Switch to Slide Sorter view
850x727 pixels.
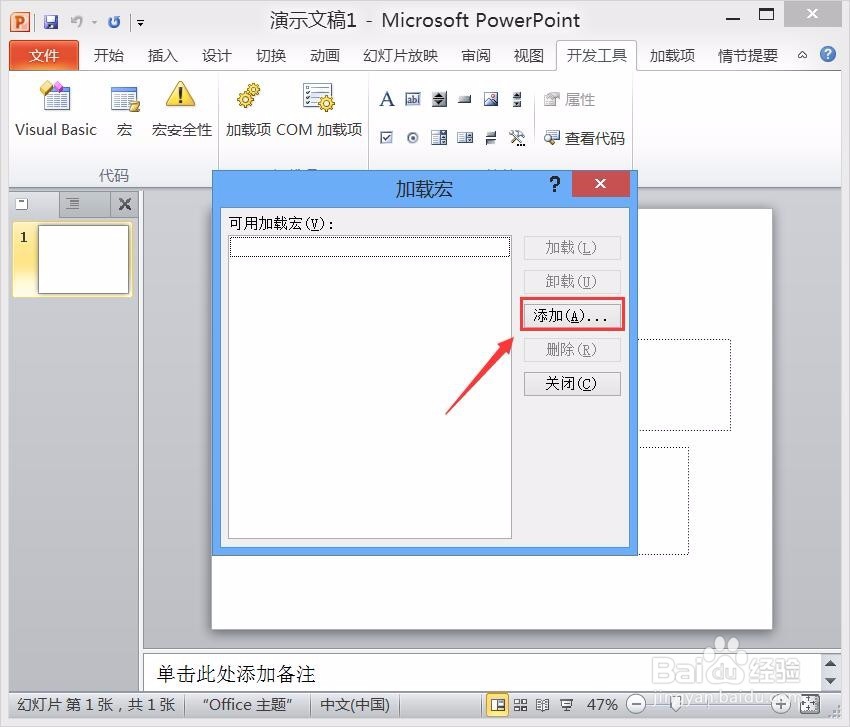coord(521,704)
